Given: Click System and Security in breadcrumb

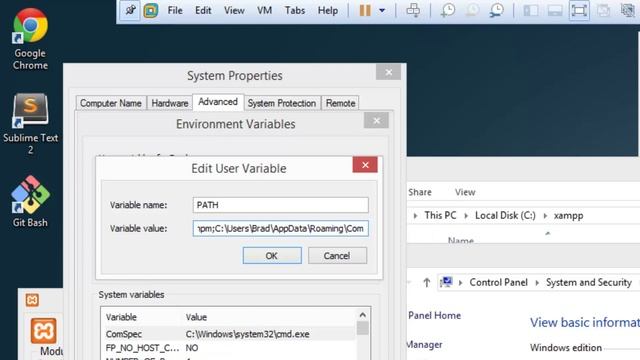Looking at the screenshot, I should tap(589, 282).
